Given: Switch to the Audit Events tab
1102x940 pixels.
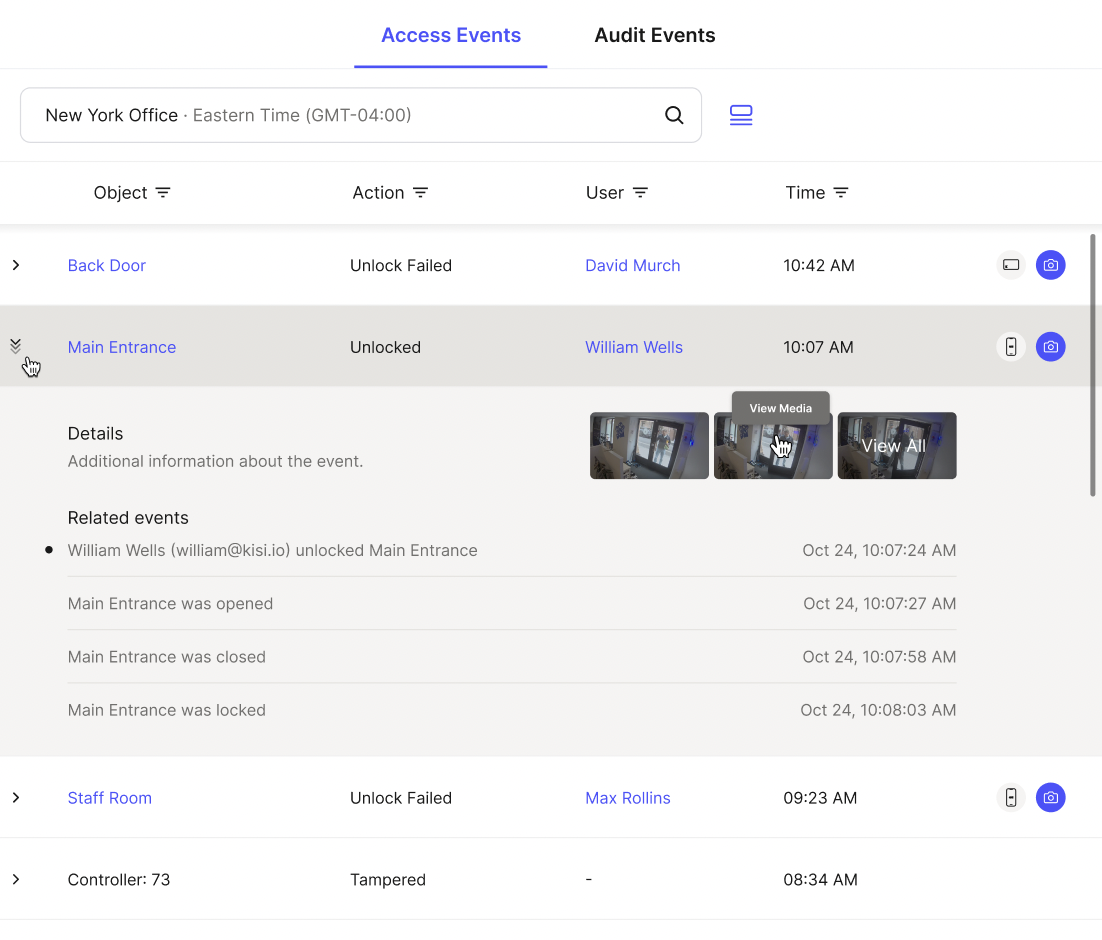Looking at the screenshot, I should point(655,35).
